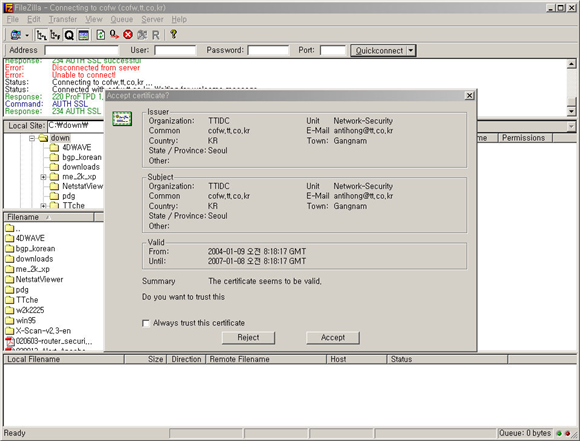Click the message log scroll up arrow

571,64
